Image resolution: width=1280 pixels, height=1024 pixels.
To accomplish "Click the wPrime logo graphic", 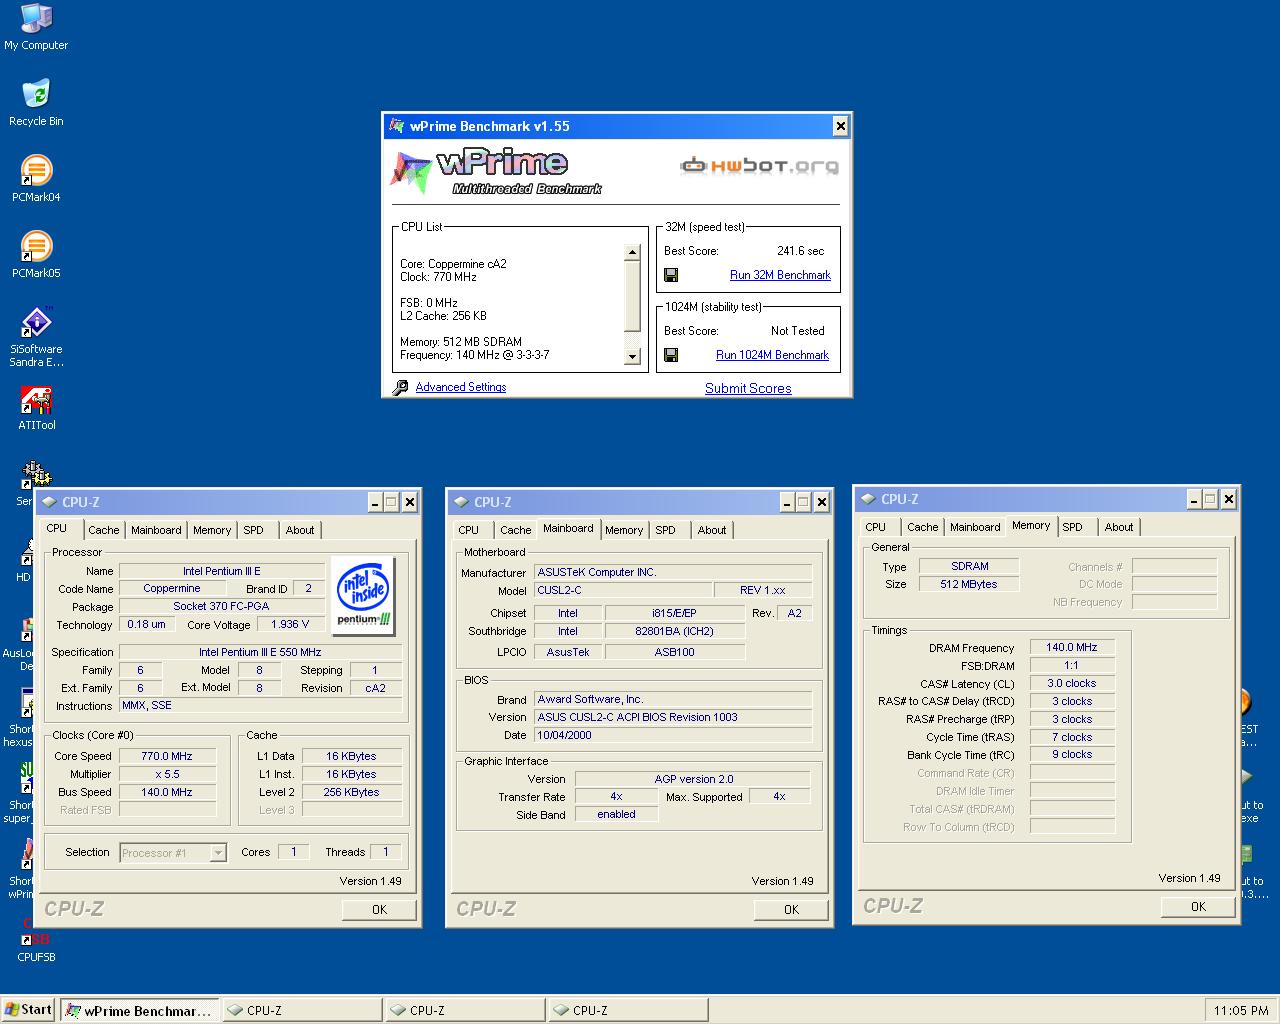I will (495, 171).
